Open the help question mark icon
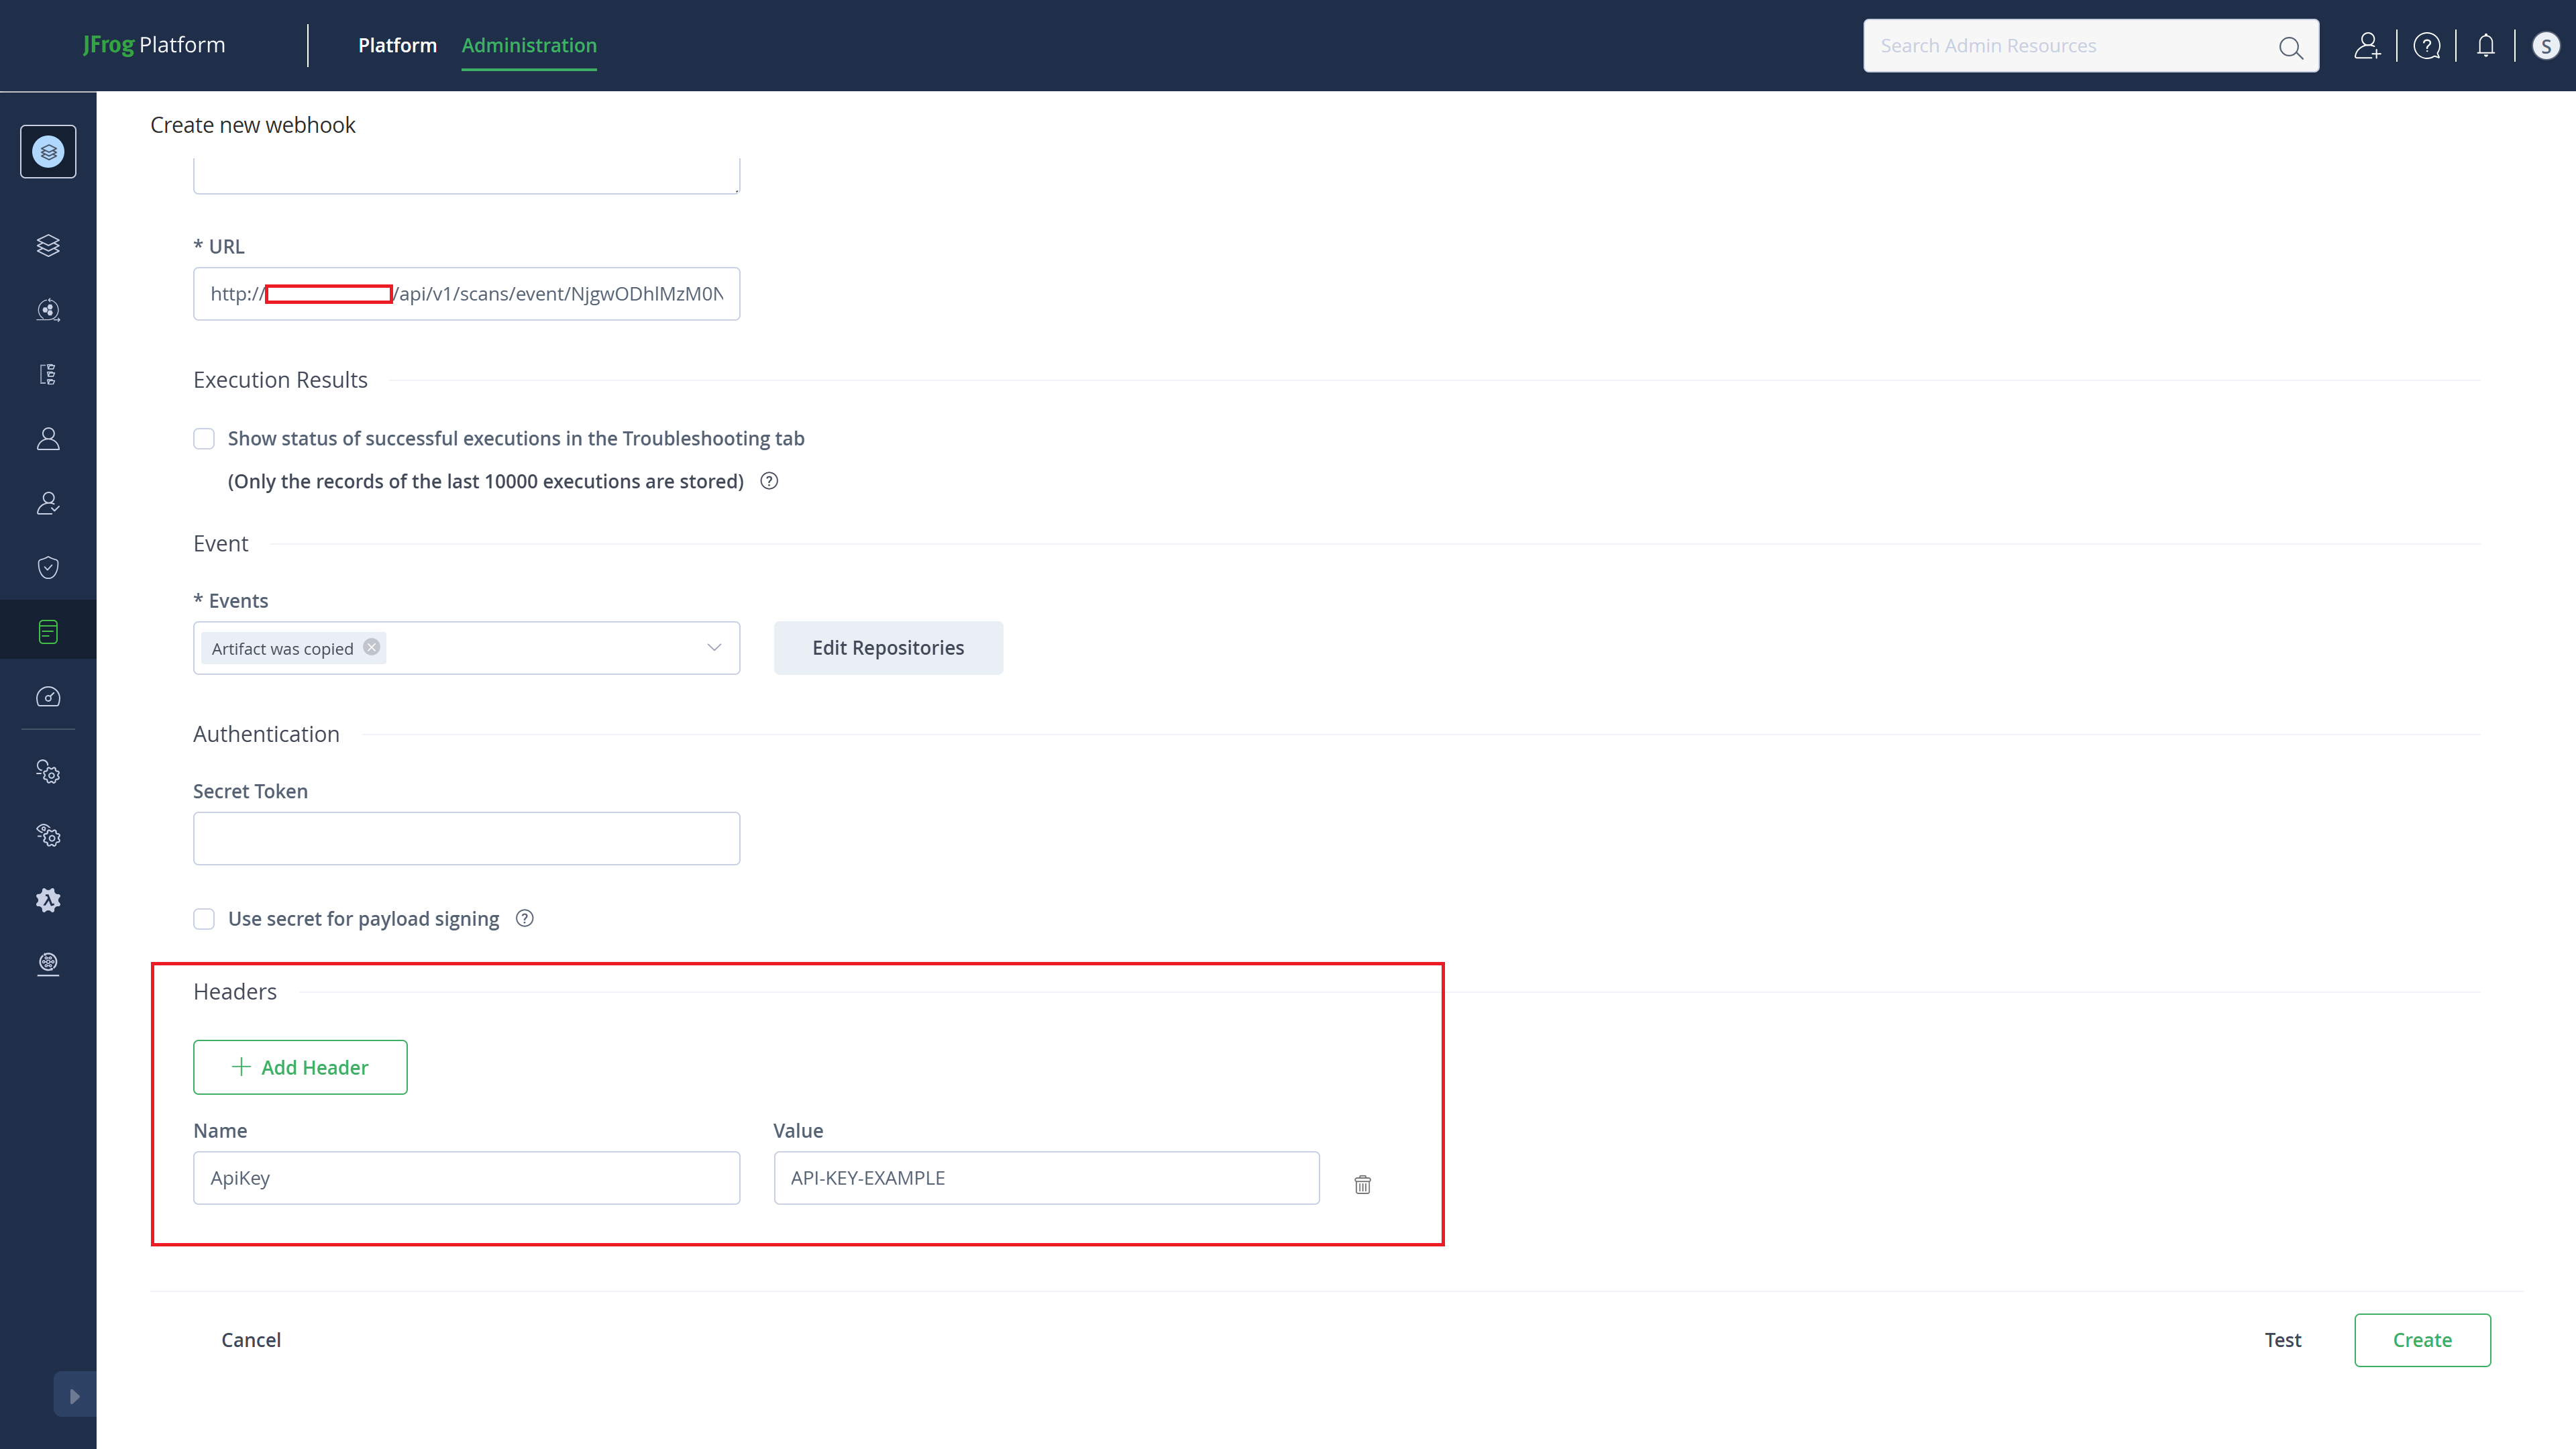This screenshot has height=1449, width=2576. (2427, 46)
